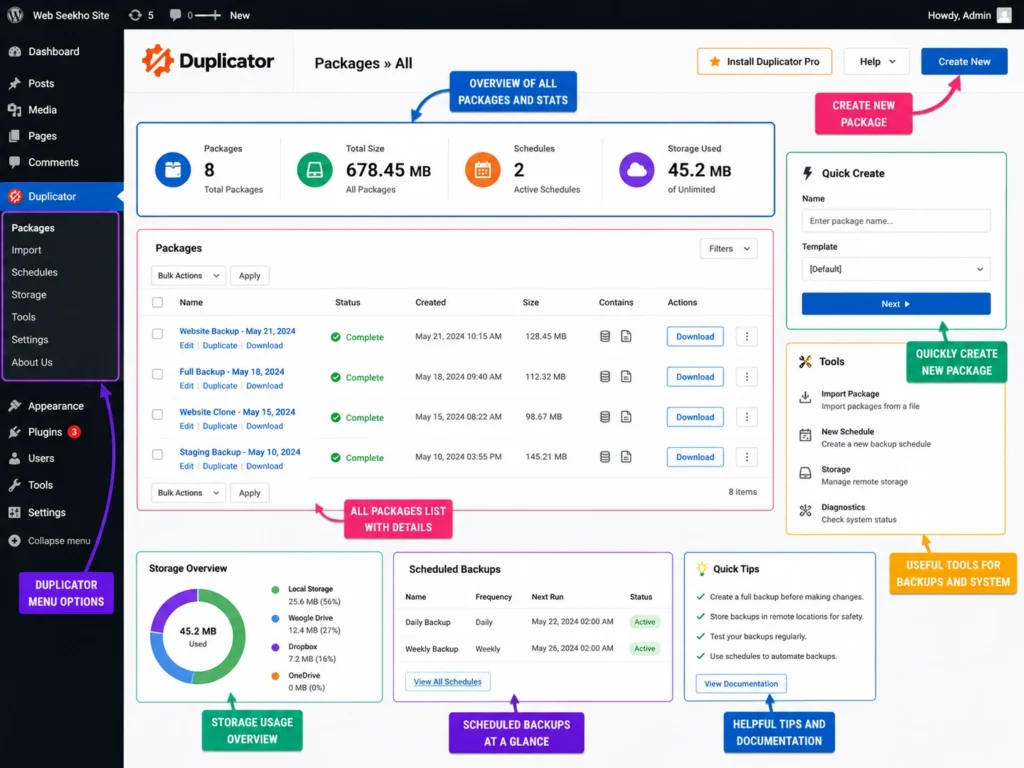Open more options for Full Backup May 18
This screenshot has width=1024, height=768.
coord(746,377)
